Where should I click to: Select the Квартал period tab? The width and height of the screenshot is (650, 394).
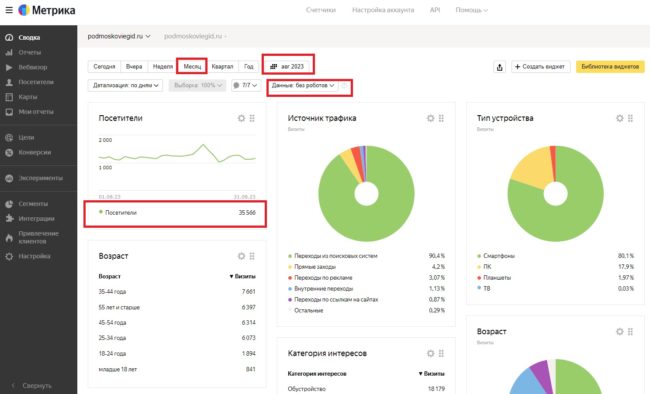pyautogui.click(x=222, y=66)
